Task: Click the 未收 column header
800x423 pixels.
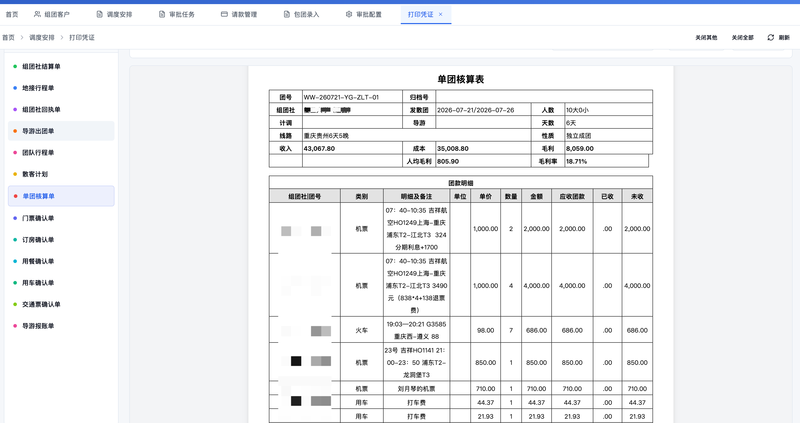Action: pyautogui.click(x=637, y=196)
